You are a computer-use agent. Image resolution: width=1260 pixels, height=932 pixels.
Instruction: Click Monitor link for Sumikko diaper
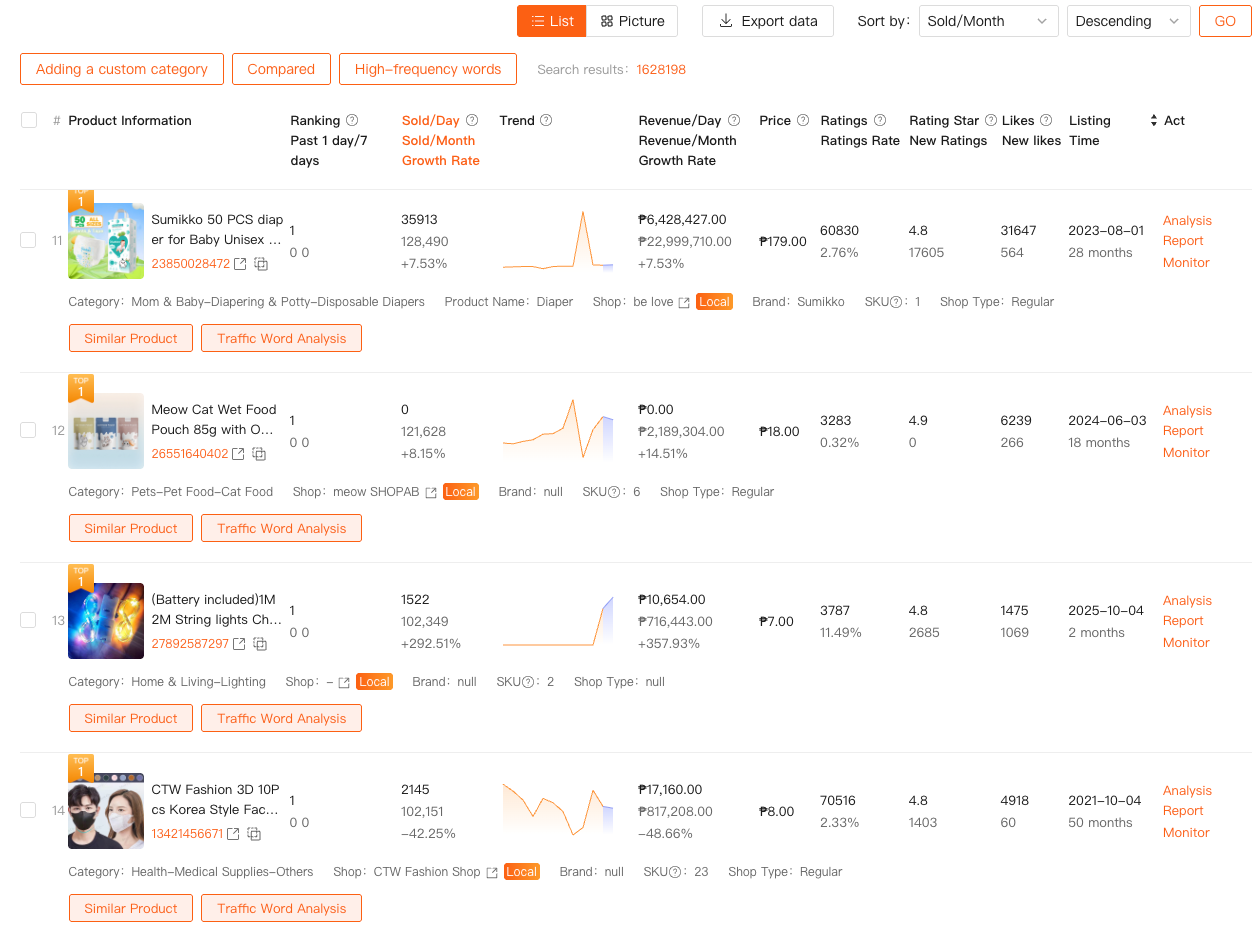pyautogui.click(x=1186, y=262)
